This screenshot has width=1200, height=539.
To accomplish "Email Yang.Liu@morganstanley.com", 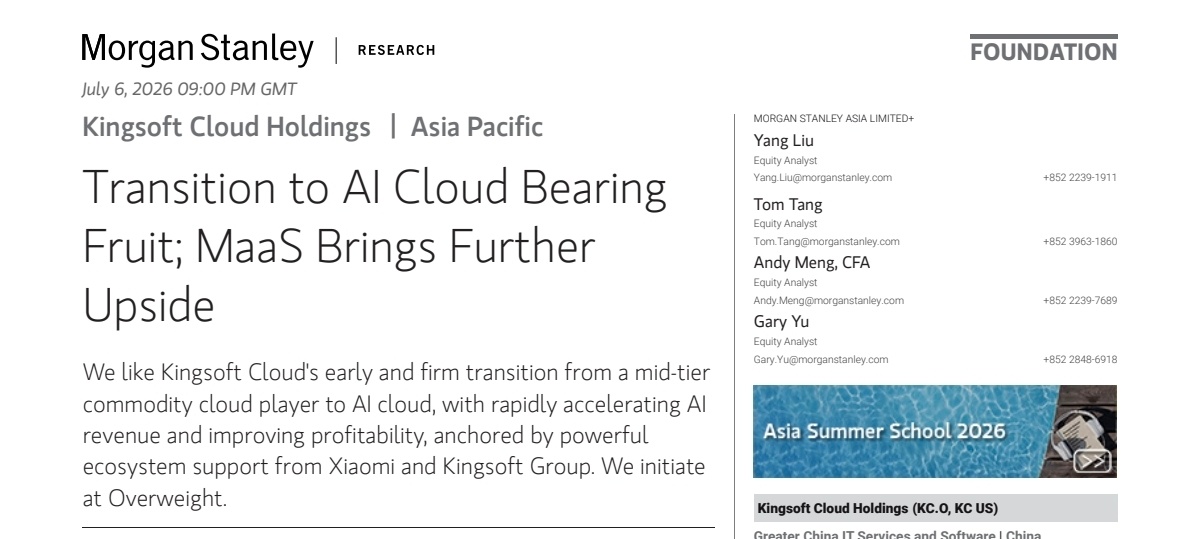I will pos(822,178).
